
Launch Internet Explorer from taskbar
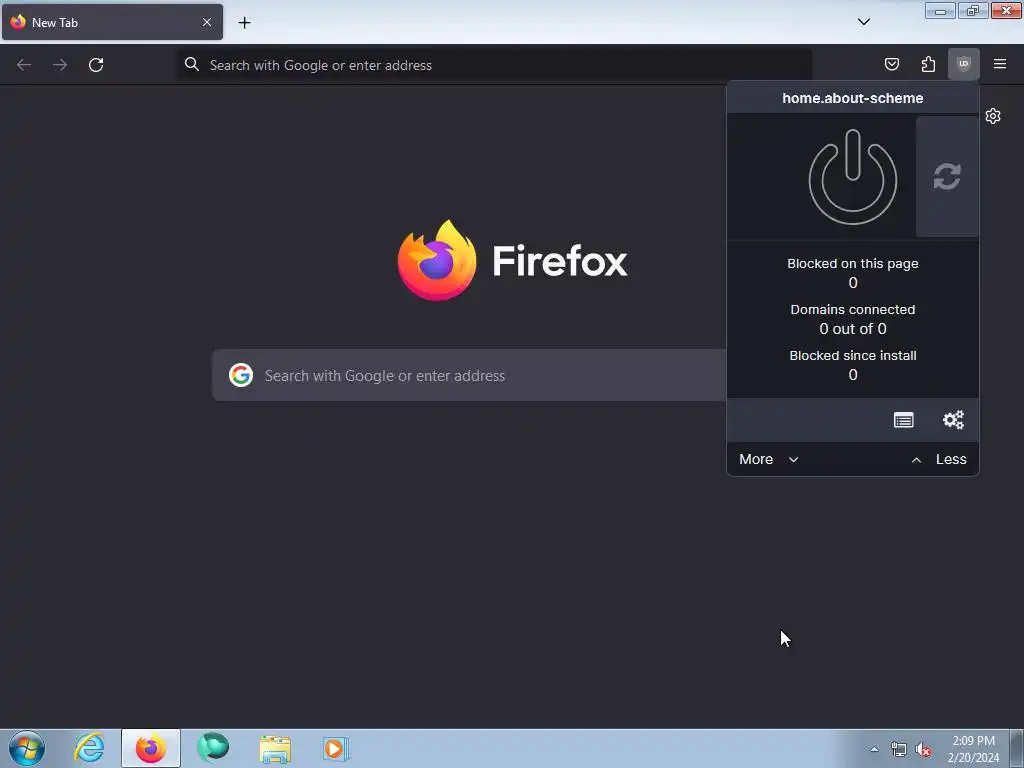pyautogui.click(x=89, y=748)
